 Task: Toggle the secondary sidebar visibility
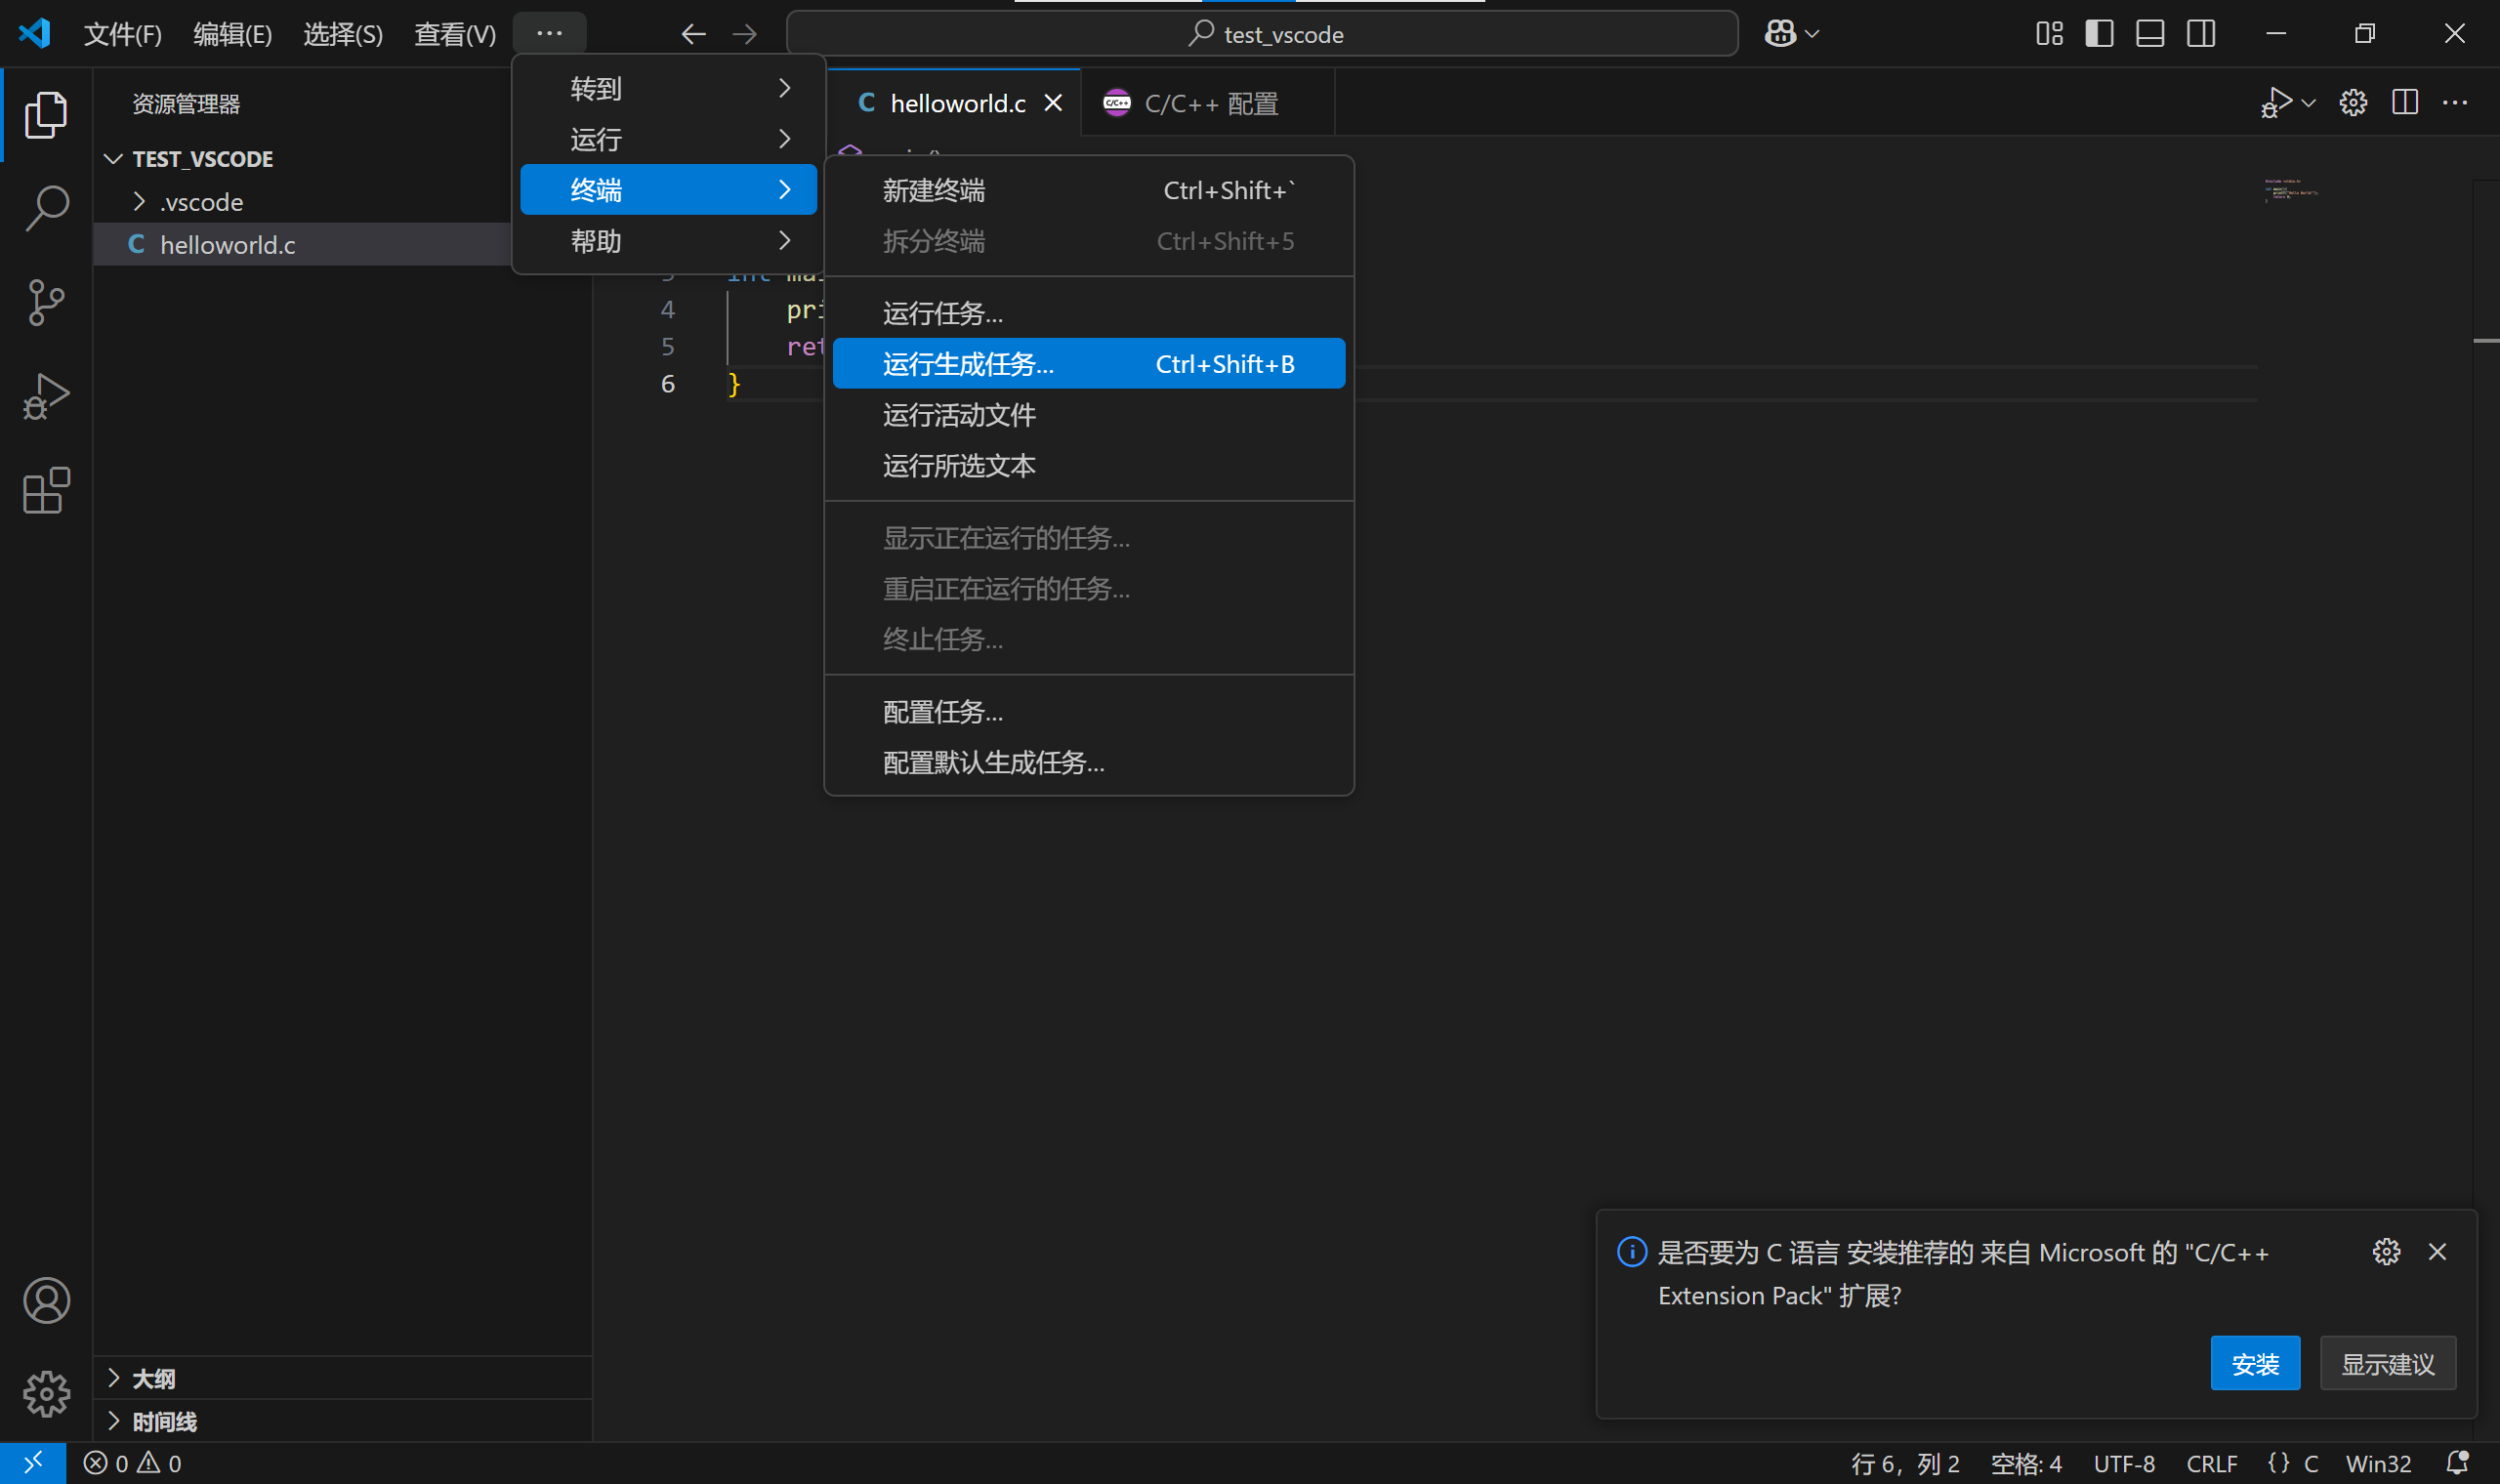2201,33
